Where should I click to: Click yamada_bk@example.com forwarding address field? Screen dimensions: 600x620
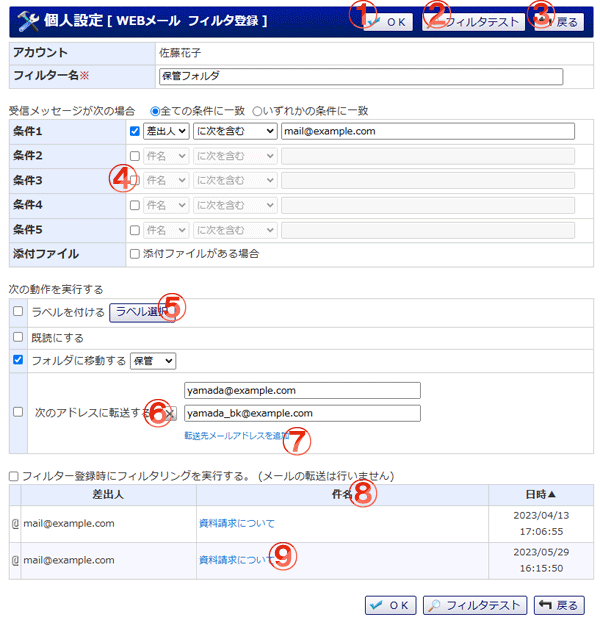[302, 413]
